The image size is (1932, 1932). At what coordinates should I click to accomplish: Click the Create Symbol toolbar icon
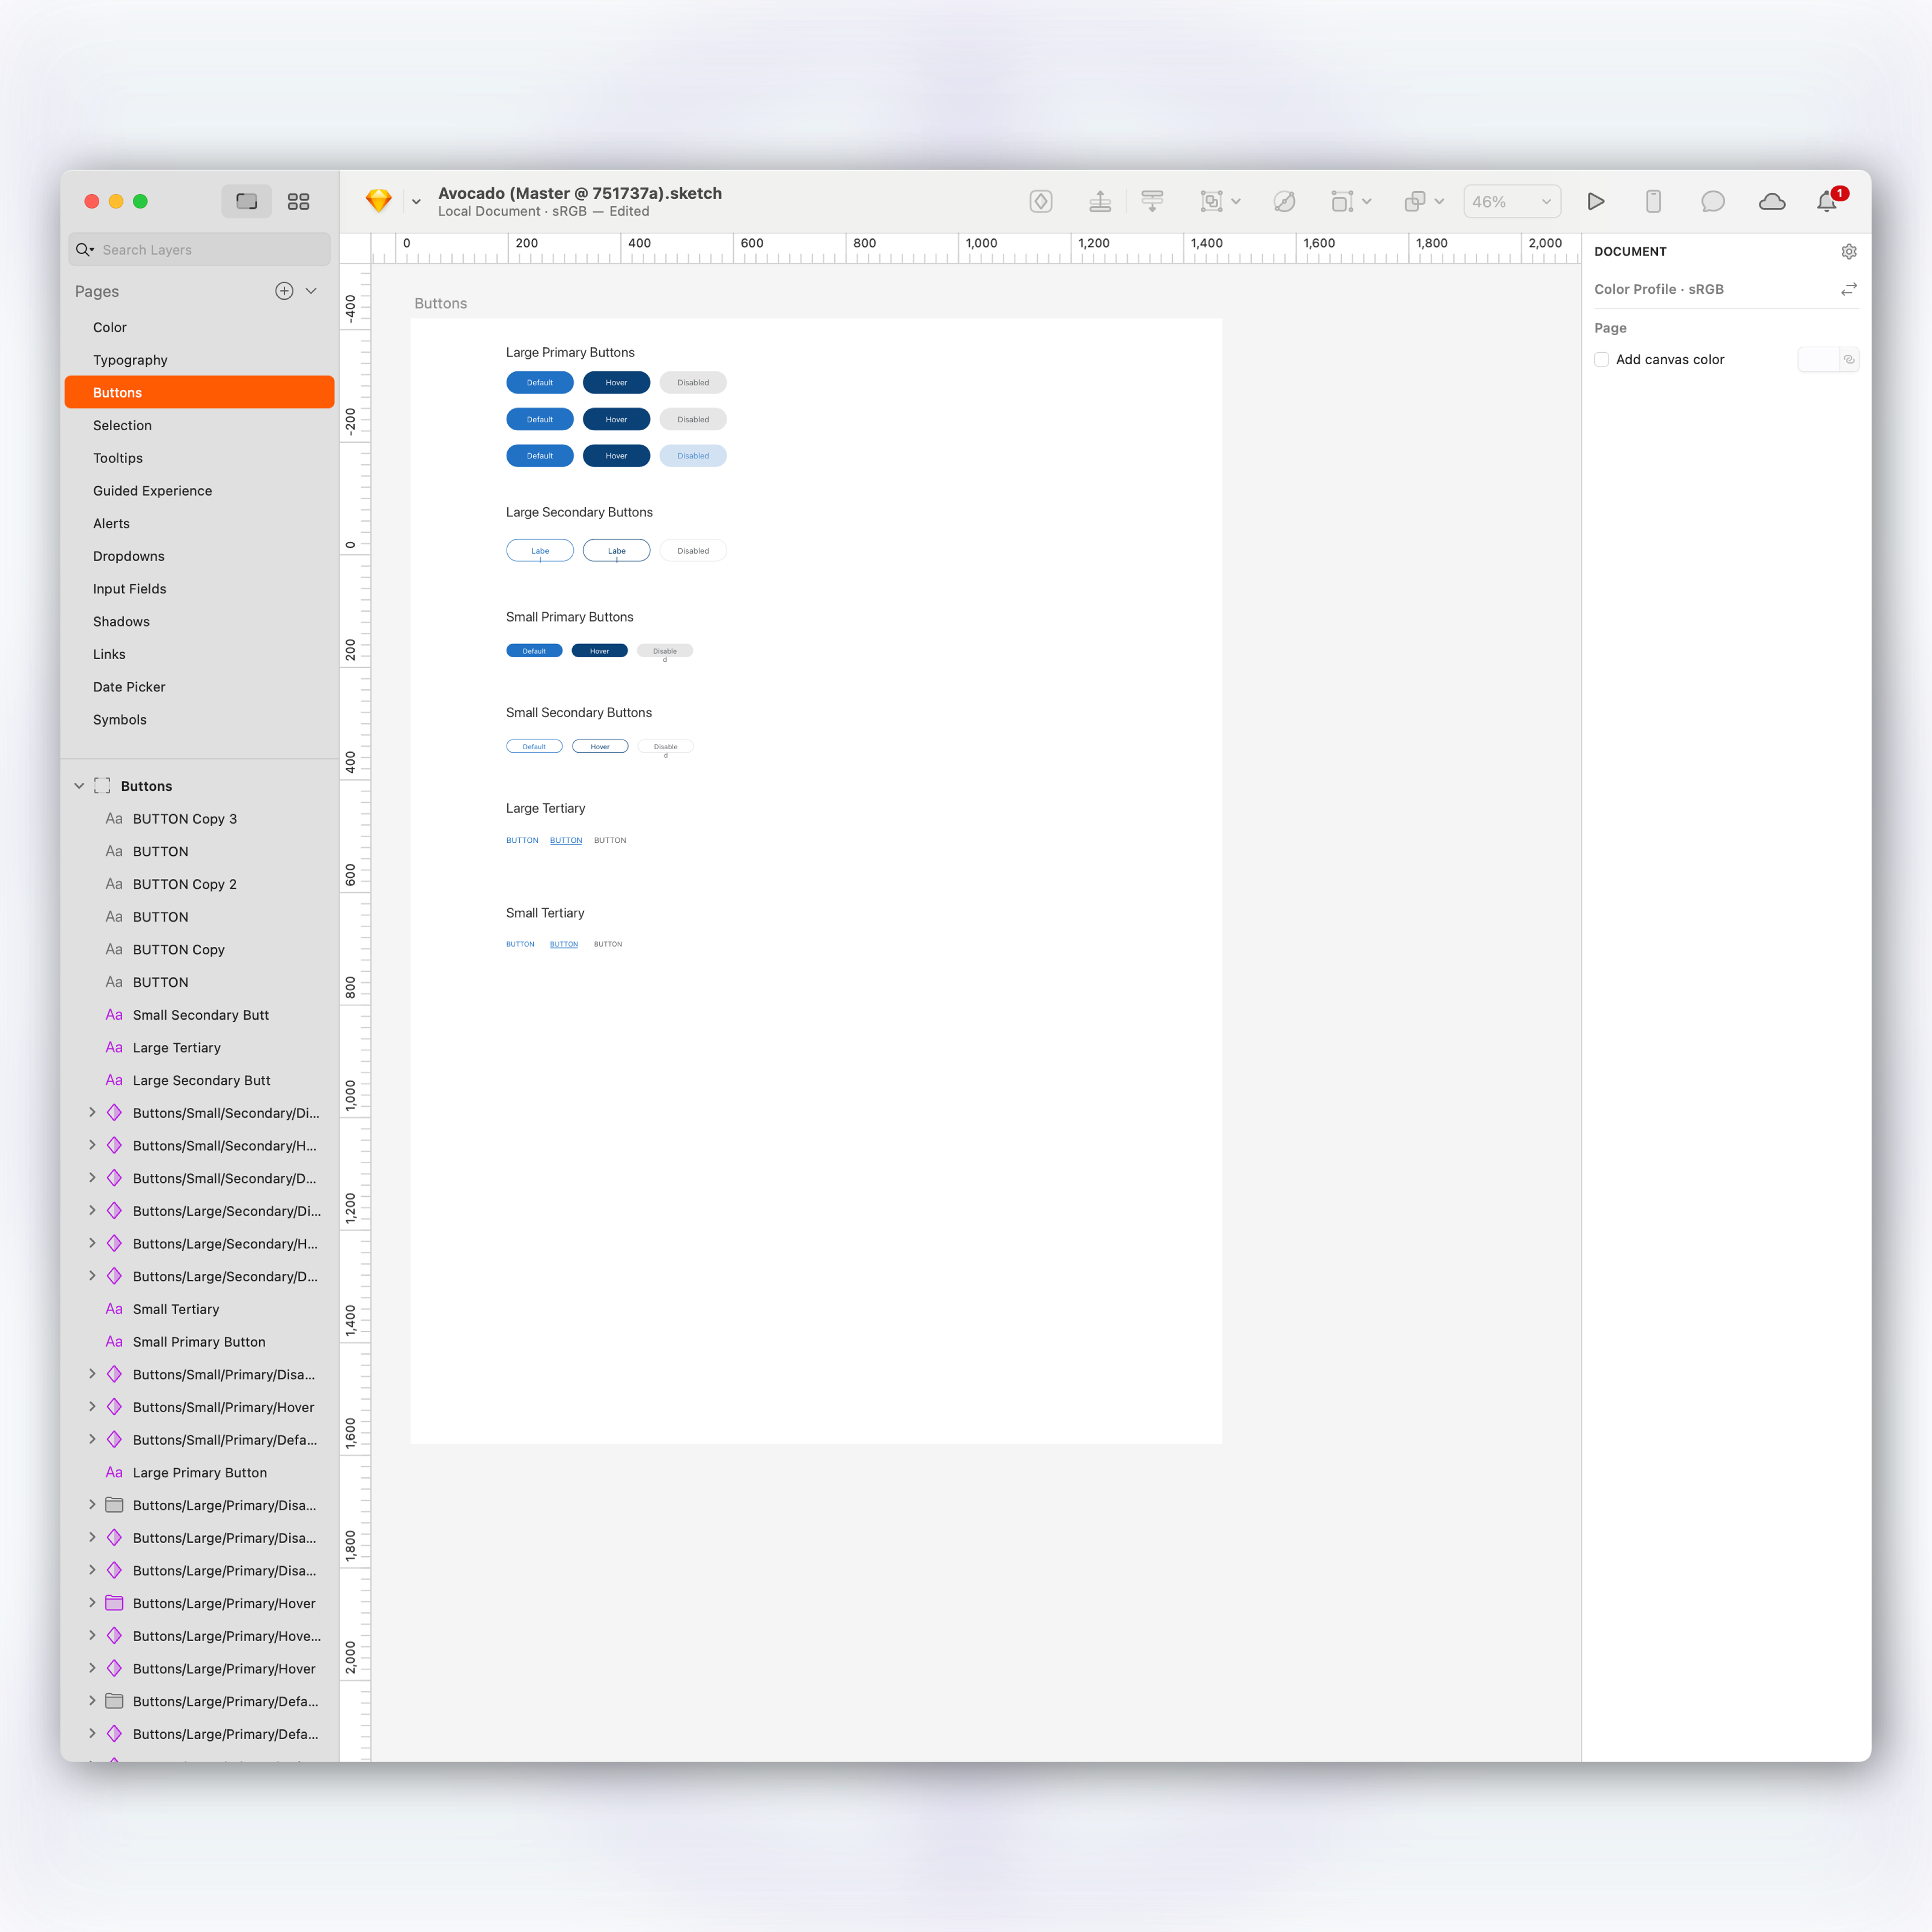click(x=1041, y=202)
